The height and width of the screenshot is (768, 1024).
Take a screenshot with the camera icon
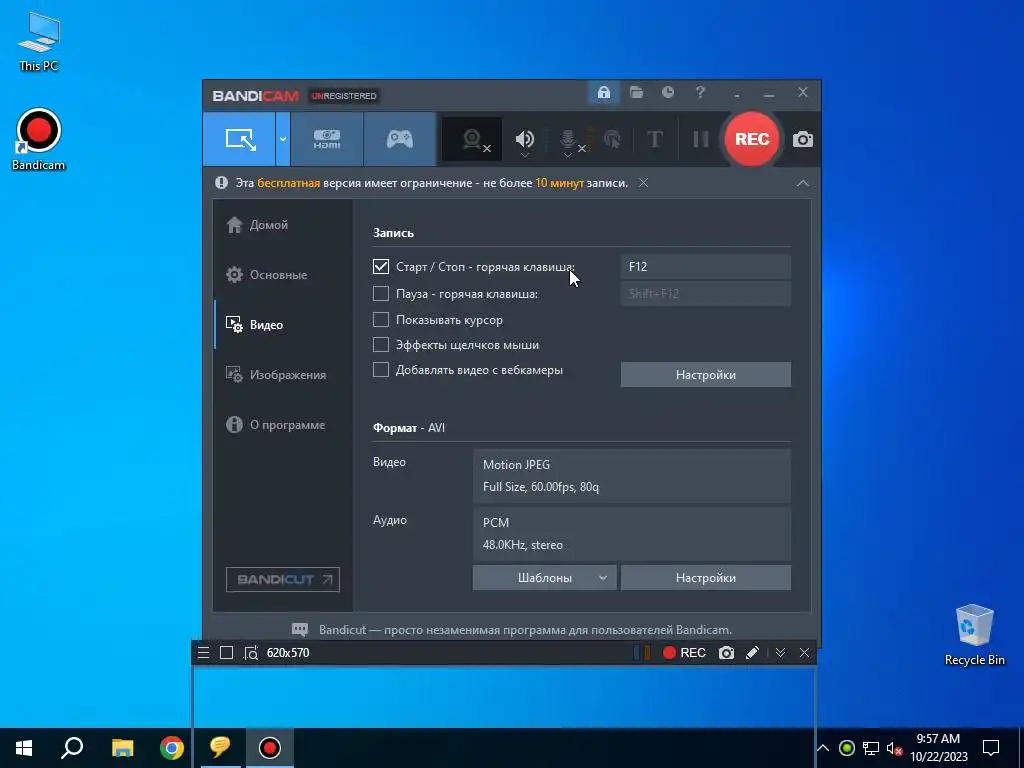point(803,140)
